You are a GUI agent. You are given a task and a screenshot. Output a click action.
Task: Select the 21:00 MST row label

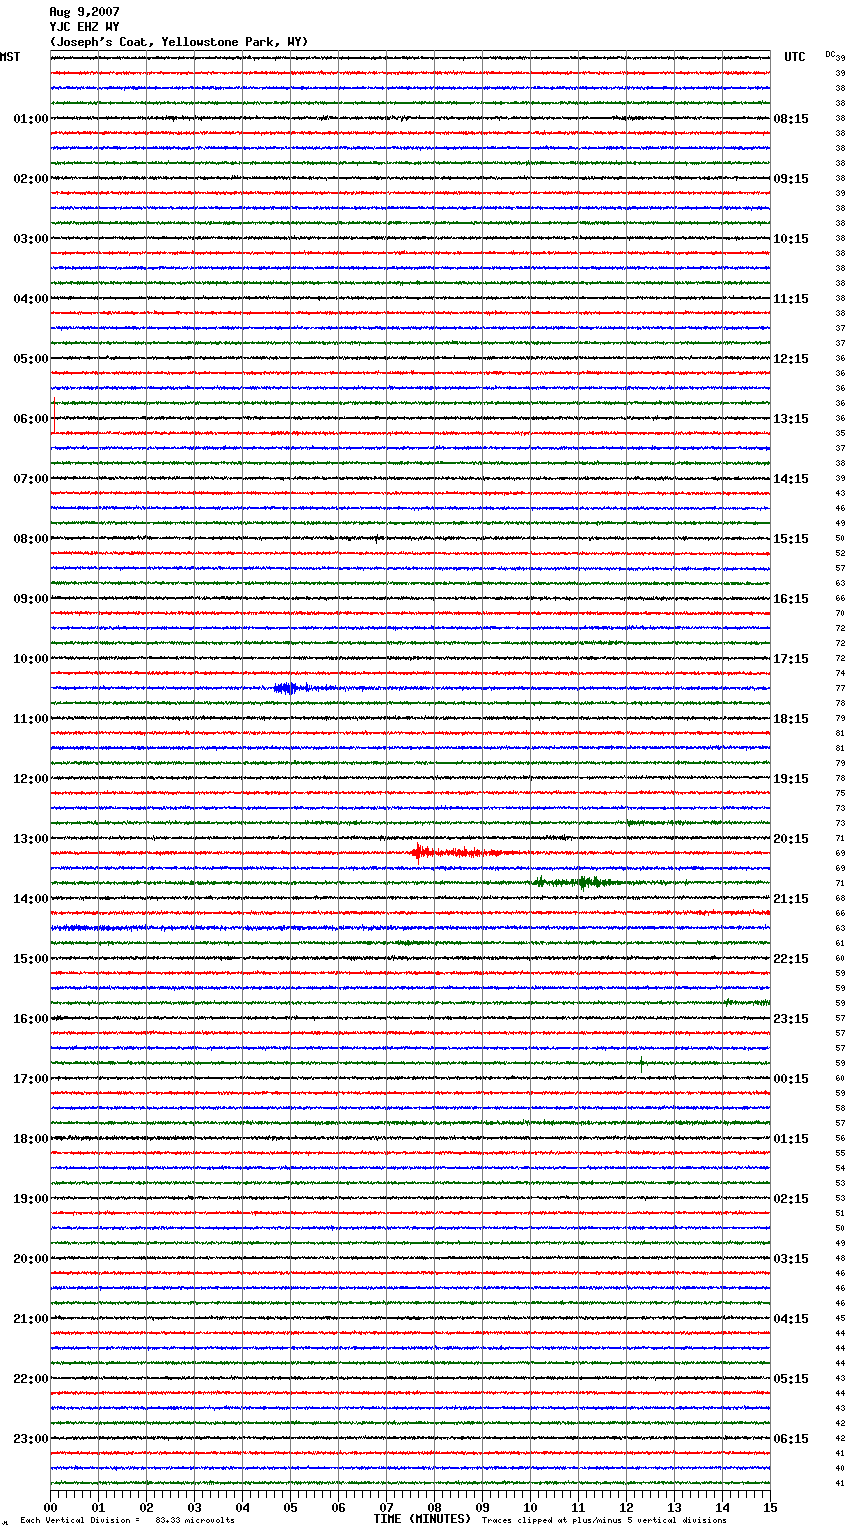pyautogui.click(x=31, y=1319)
